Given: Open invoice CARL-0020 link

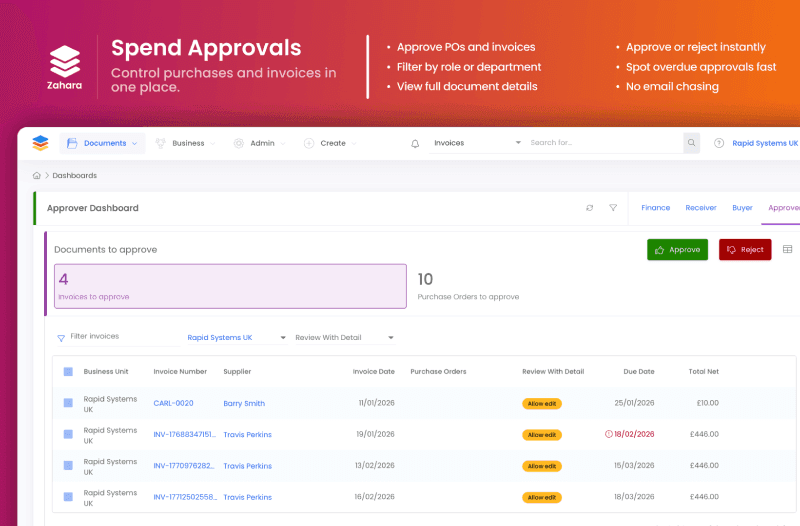Looking at the screenshot, I should point(173,403).
